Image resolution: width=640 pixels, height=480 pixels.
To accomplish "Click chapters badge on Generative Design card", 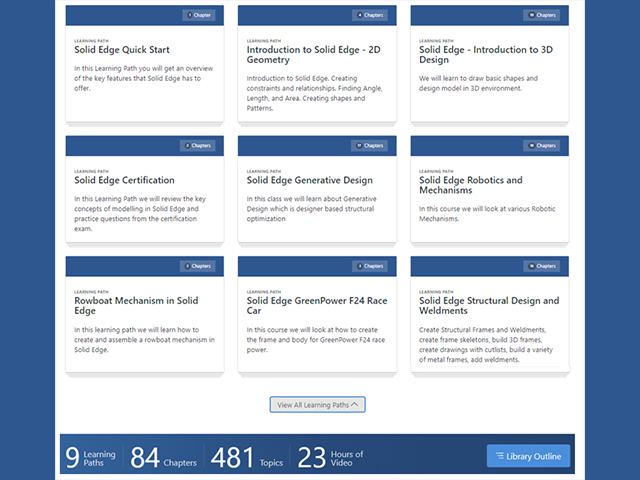I will click(x=370, y=145).
